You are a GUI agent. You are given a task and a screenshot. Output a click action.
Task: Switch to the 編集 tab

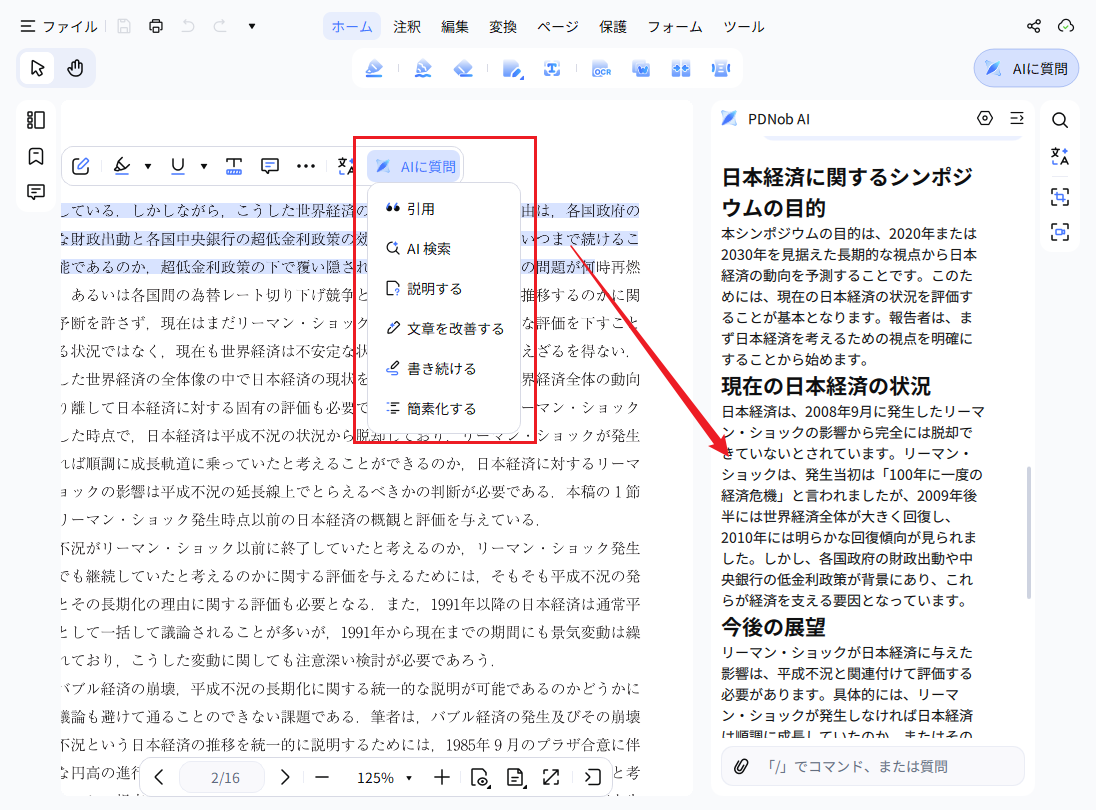point(454,27)
